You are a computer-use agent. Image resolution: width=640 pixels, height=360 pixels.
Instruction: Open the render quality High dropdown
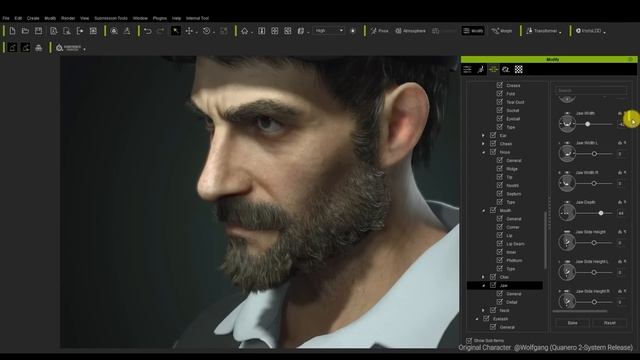tap(329, 31)
